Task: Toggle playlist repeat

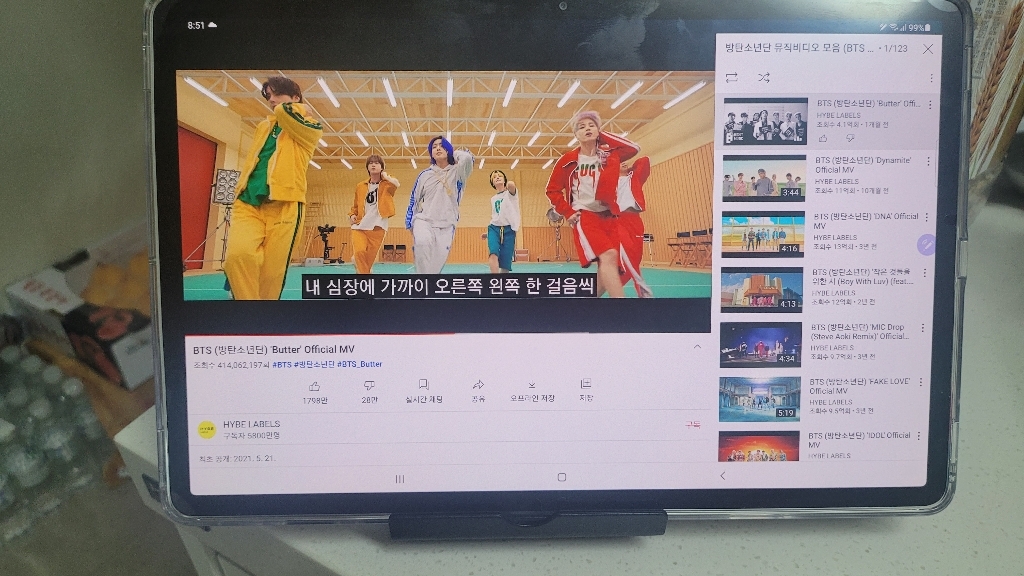Action: (x=731, y=78)
